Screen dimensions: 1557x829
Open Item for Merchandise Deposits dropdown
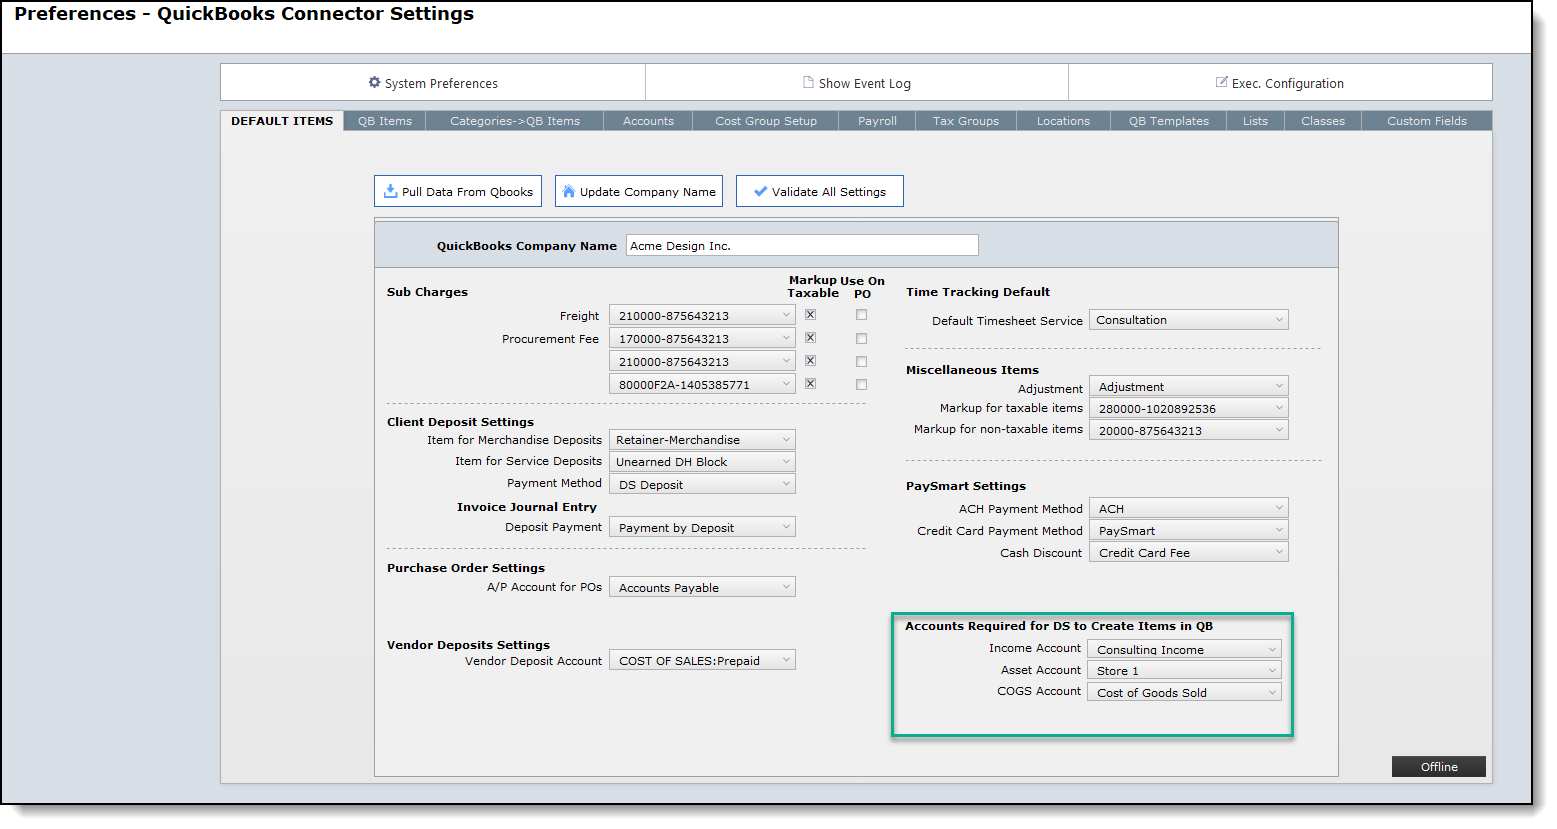tap(702, 440)
